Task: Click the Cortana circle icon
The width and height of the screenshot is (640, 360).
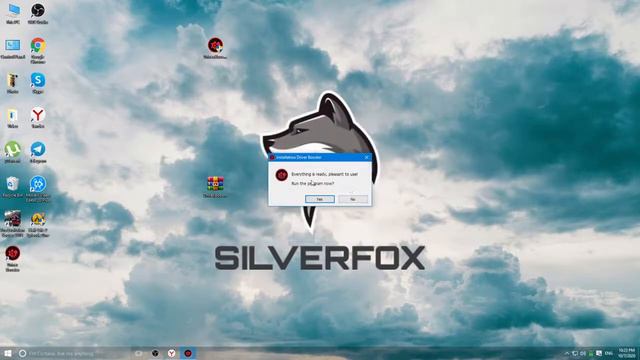Action: point(22,353)
